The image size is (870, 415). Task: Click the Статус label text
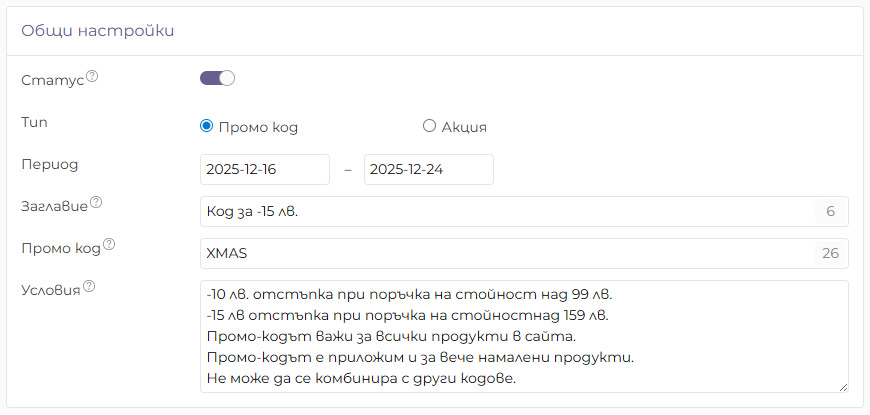(x=52, y=79)
